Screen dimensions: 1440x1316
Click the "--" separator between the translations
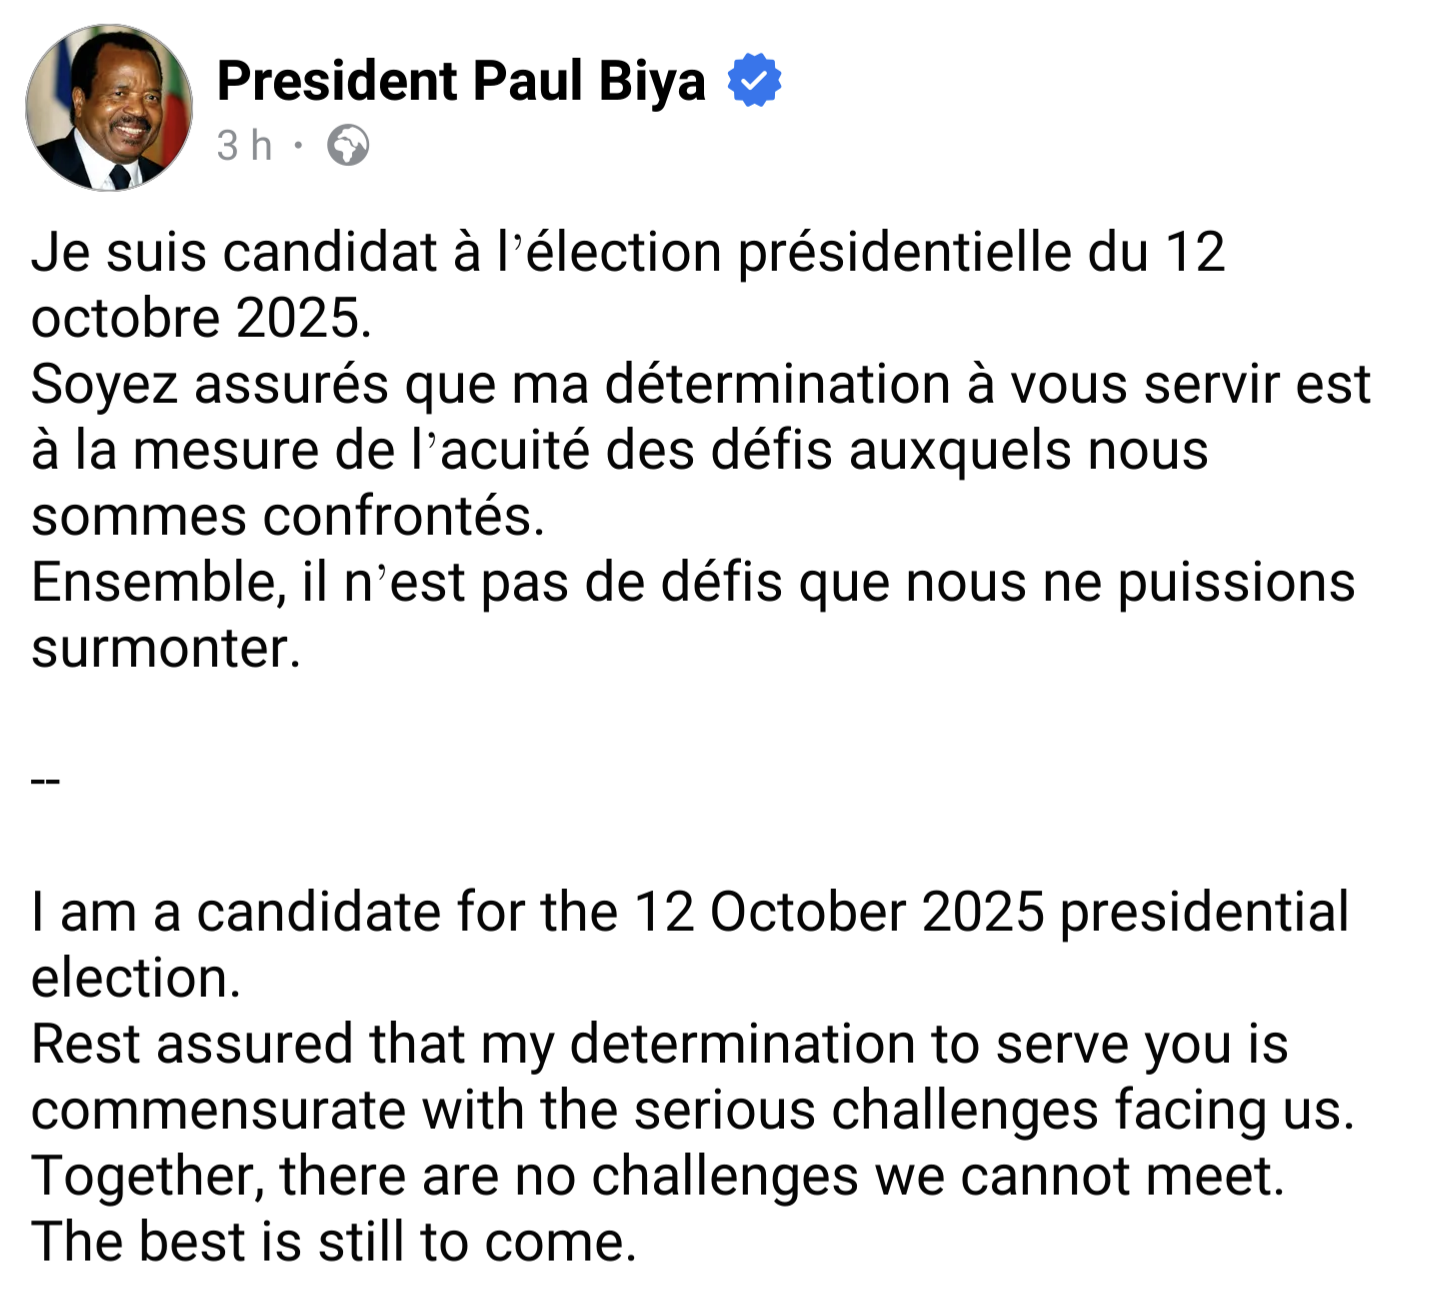(46, 780)
